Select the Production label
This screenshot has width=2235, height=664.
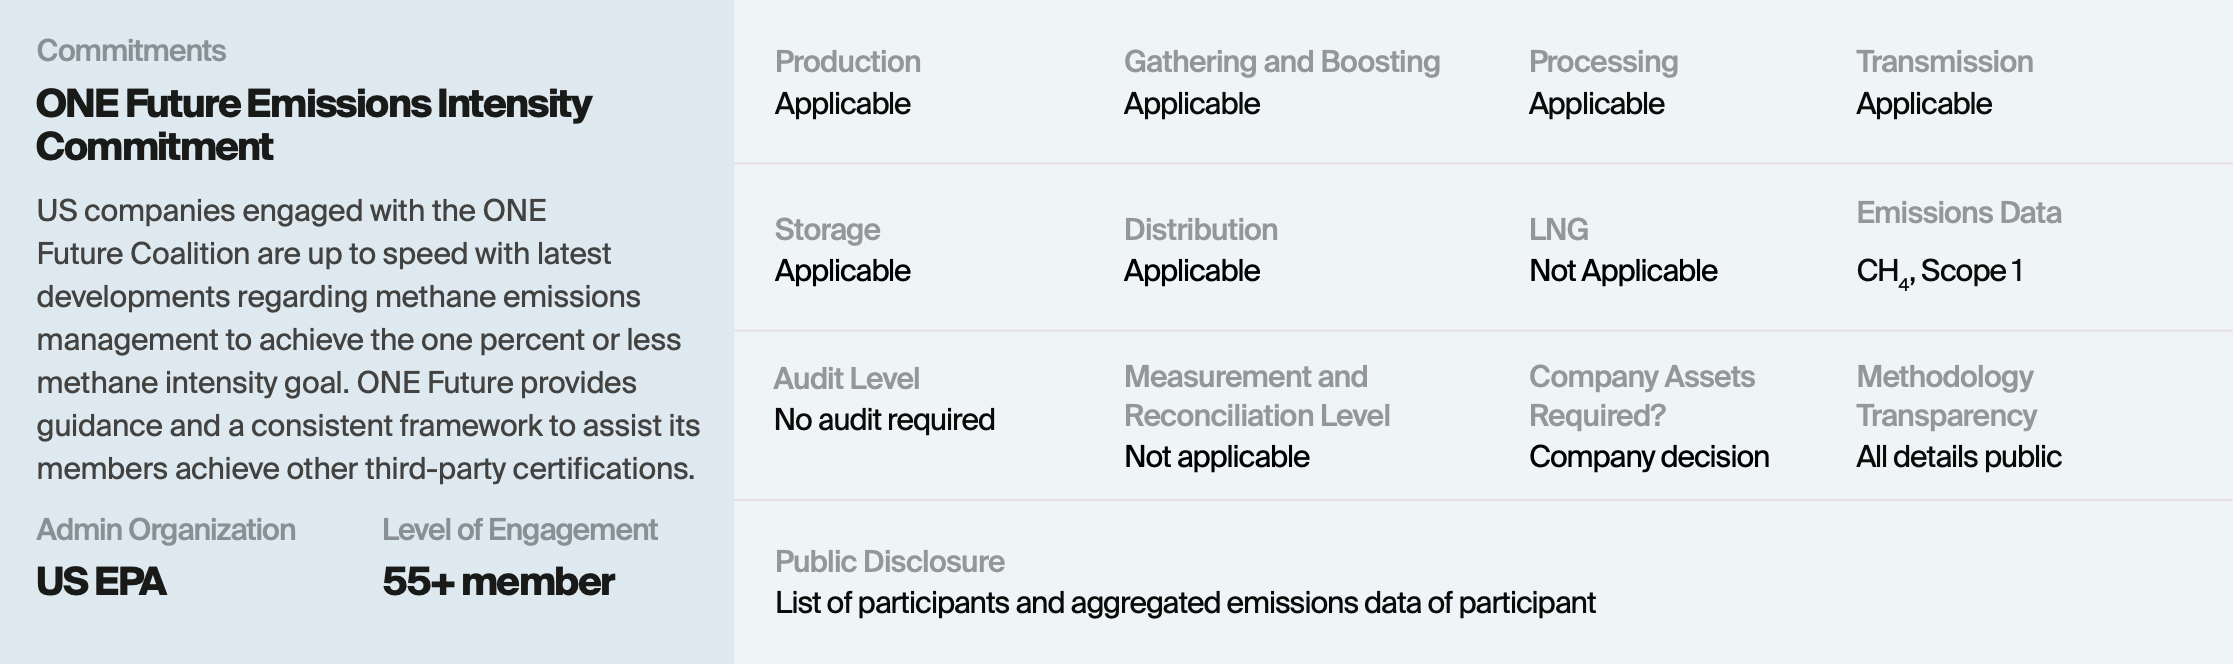coord(848,62)
